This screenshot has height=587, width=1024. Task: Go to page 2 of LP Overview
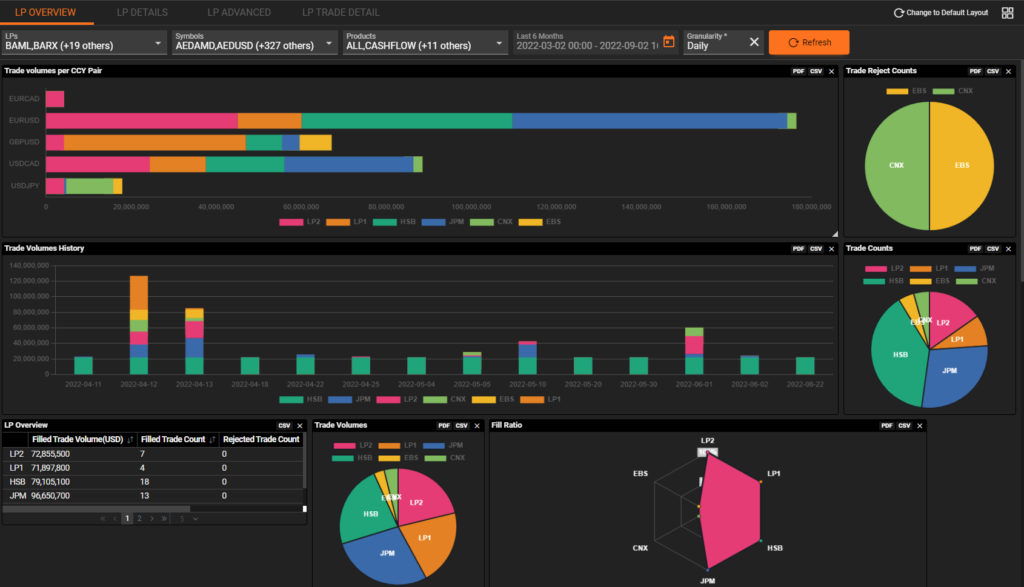pyautogui.click(x=139, y=518)
